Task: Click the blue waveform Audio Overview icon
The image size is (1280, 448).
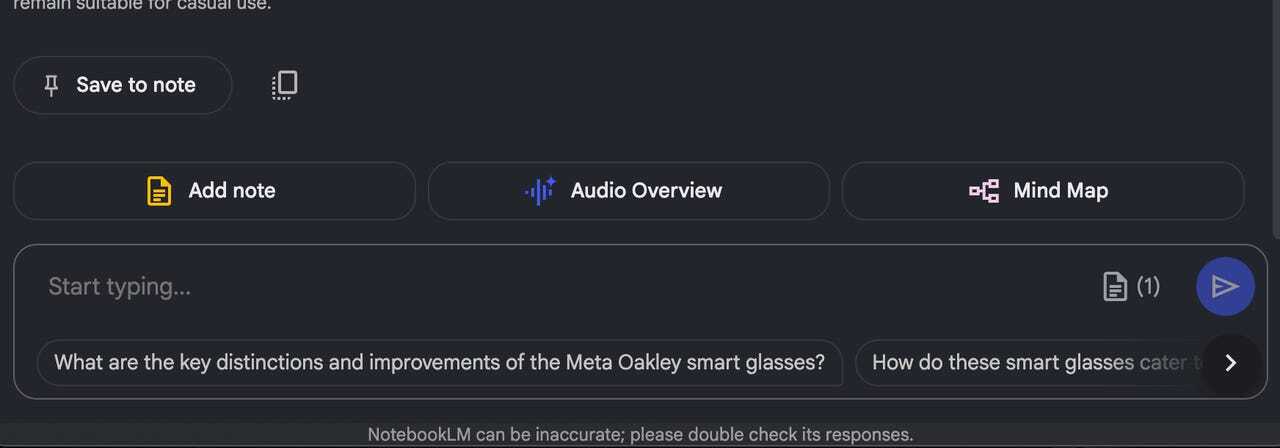Action: 540,191
